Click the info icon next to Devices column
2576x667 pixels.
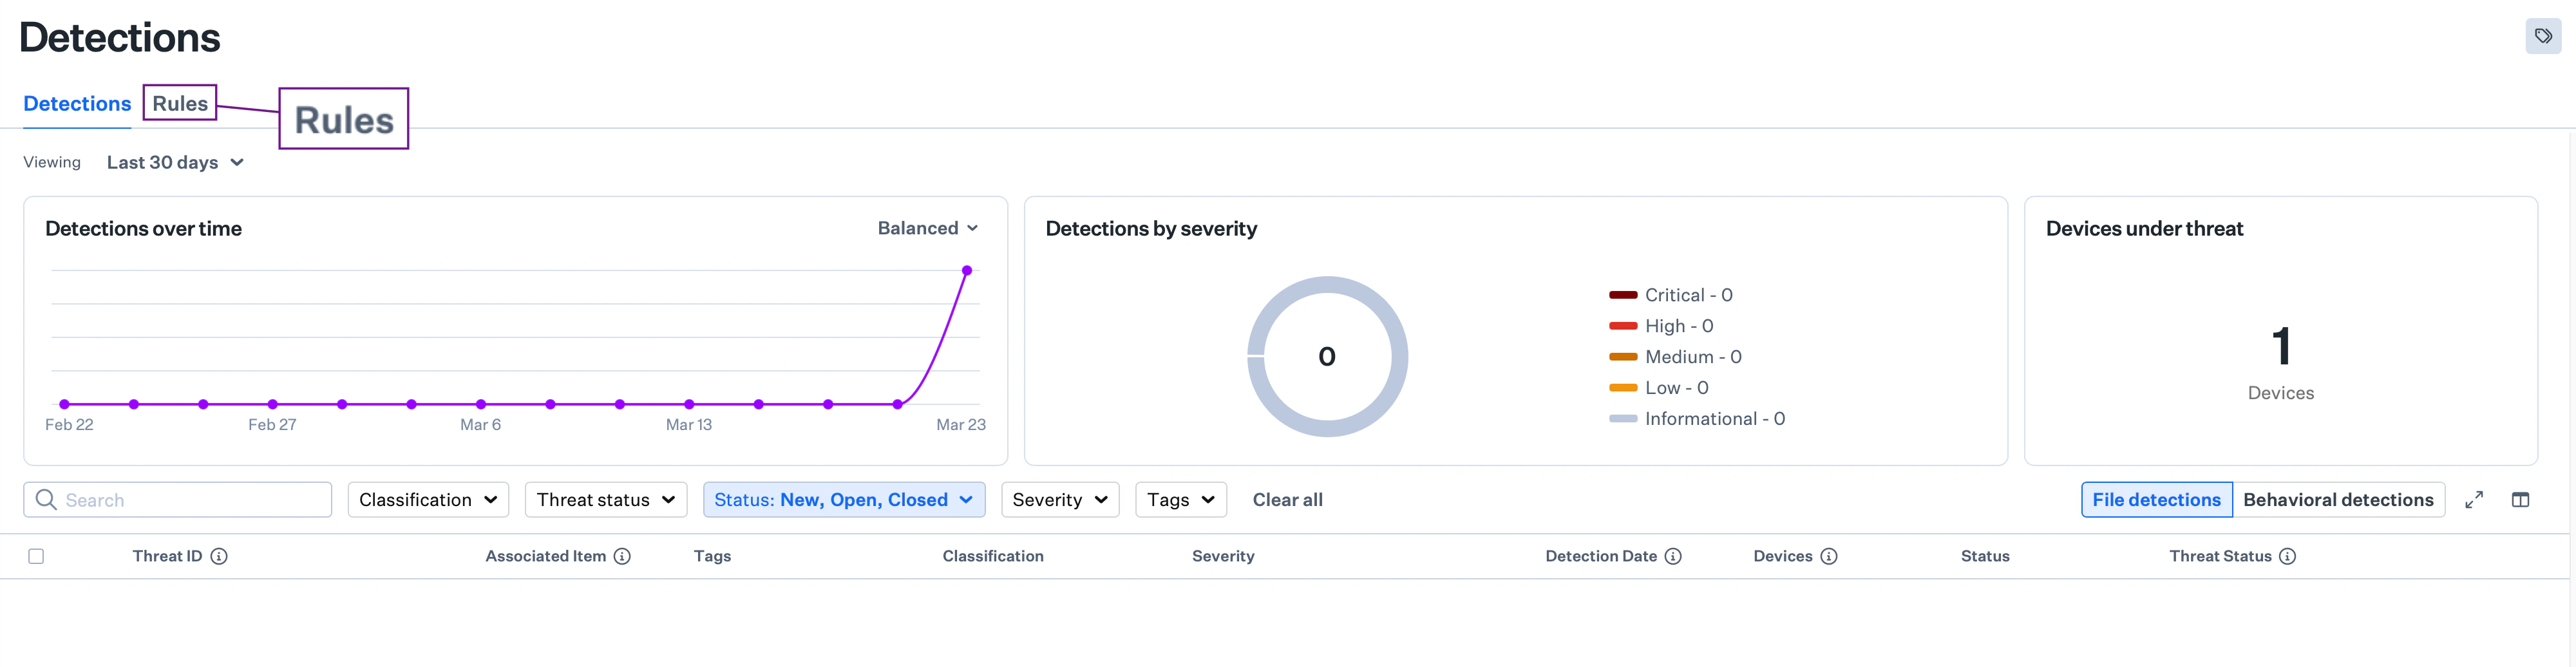point(1829,556)
